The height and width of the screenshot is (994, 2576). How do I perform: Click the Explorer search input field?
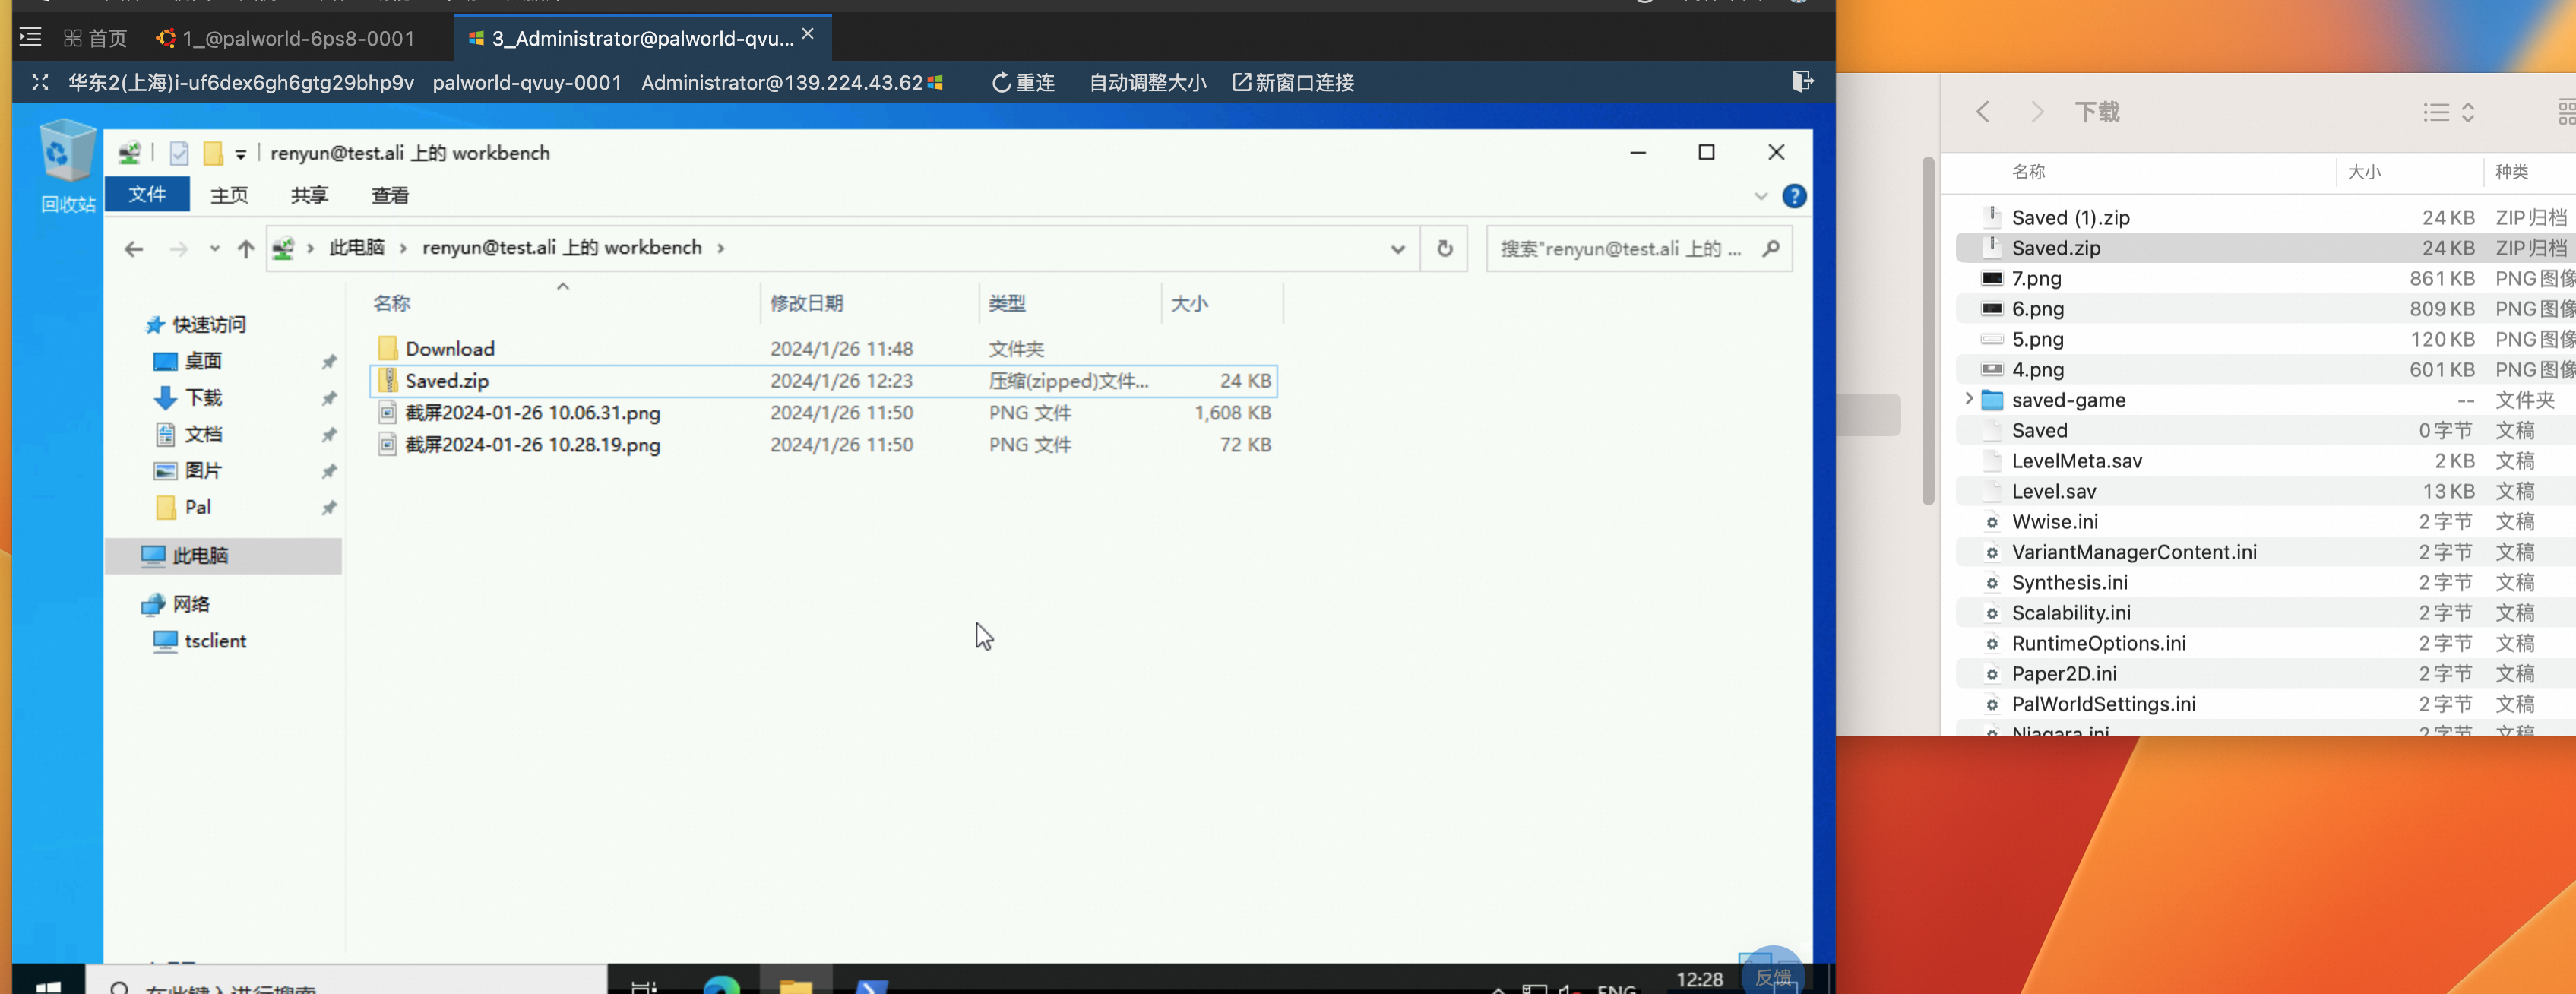(x=1620, y=249)
